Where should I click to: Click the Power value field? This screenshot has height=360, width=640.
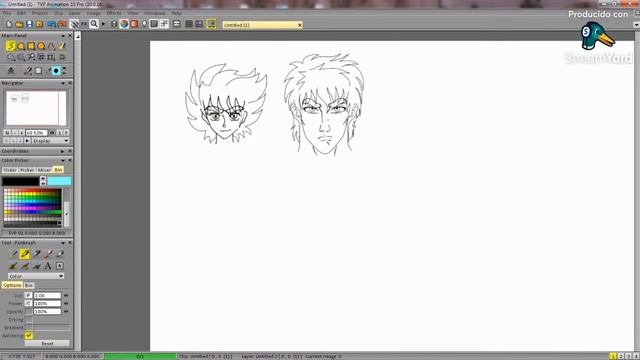point(47,303)
